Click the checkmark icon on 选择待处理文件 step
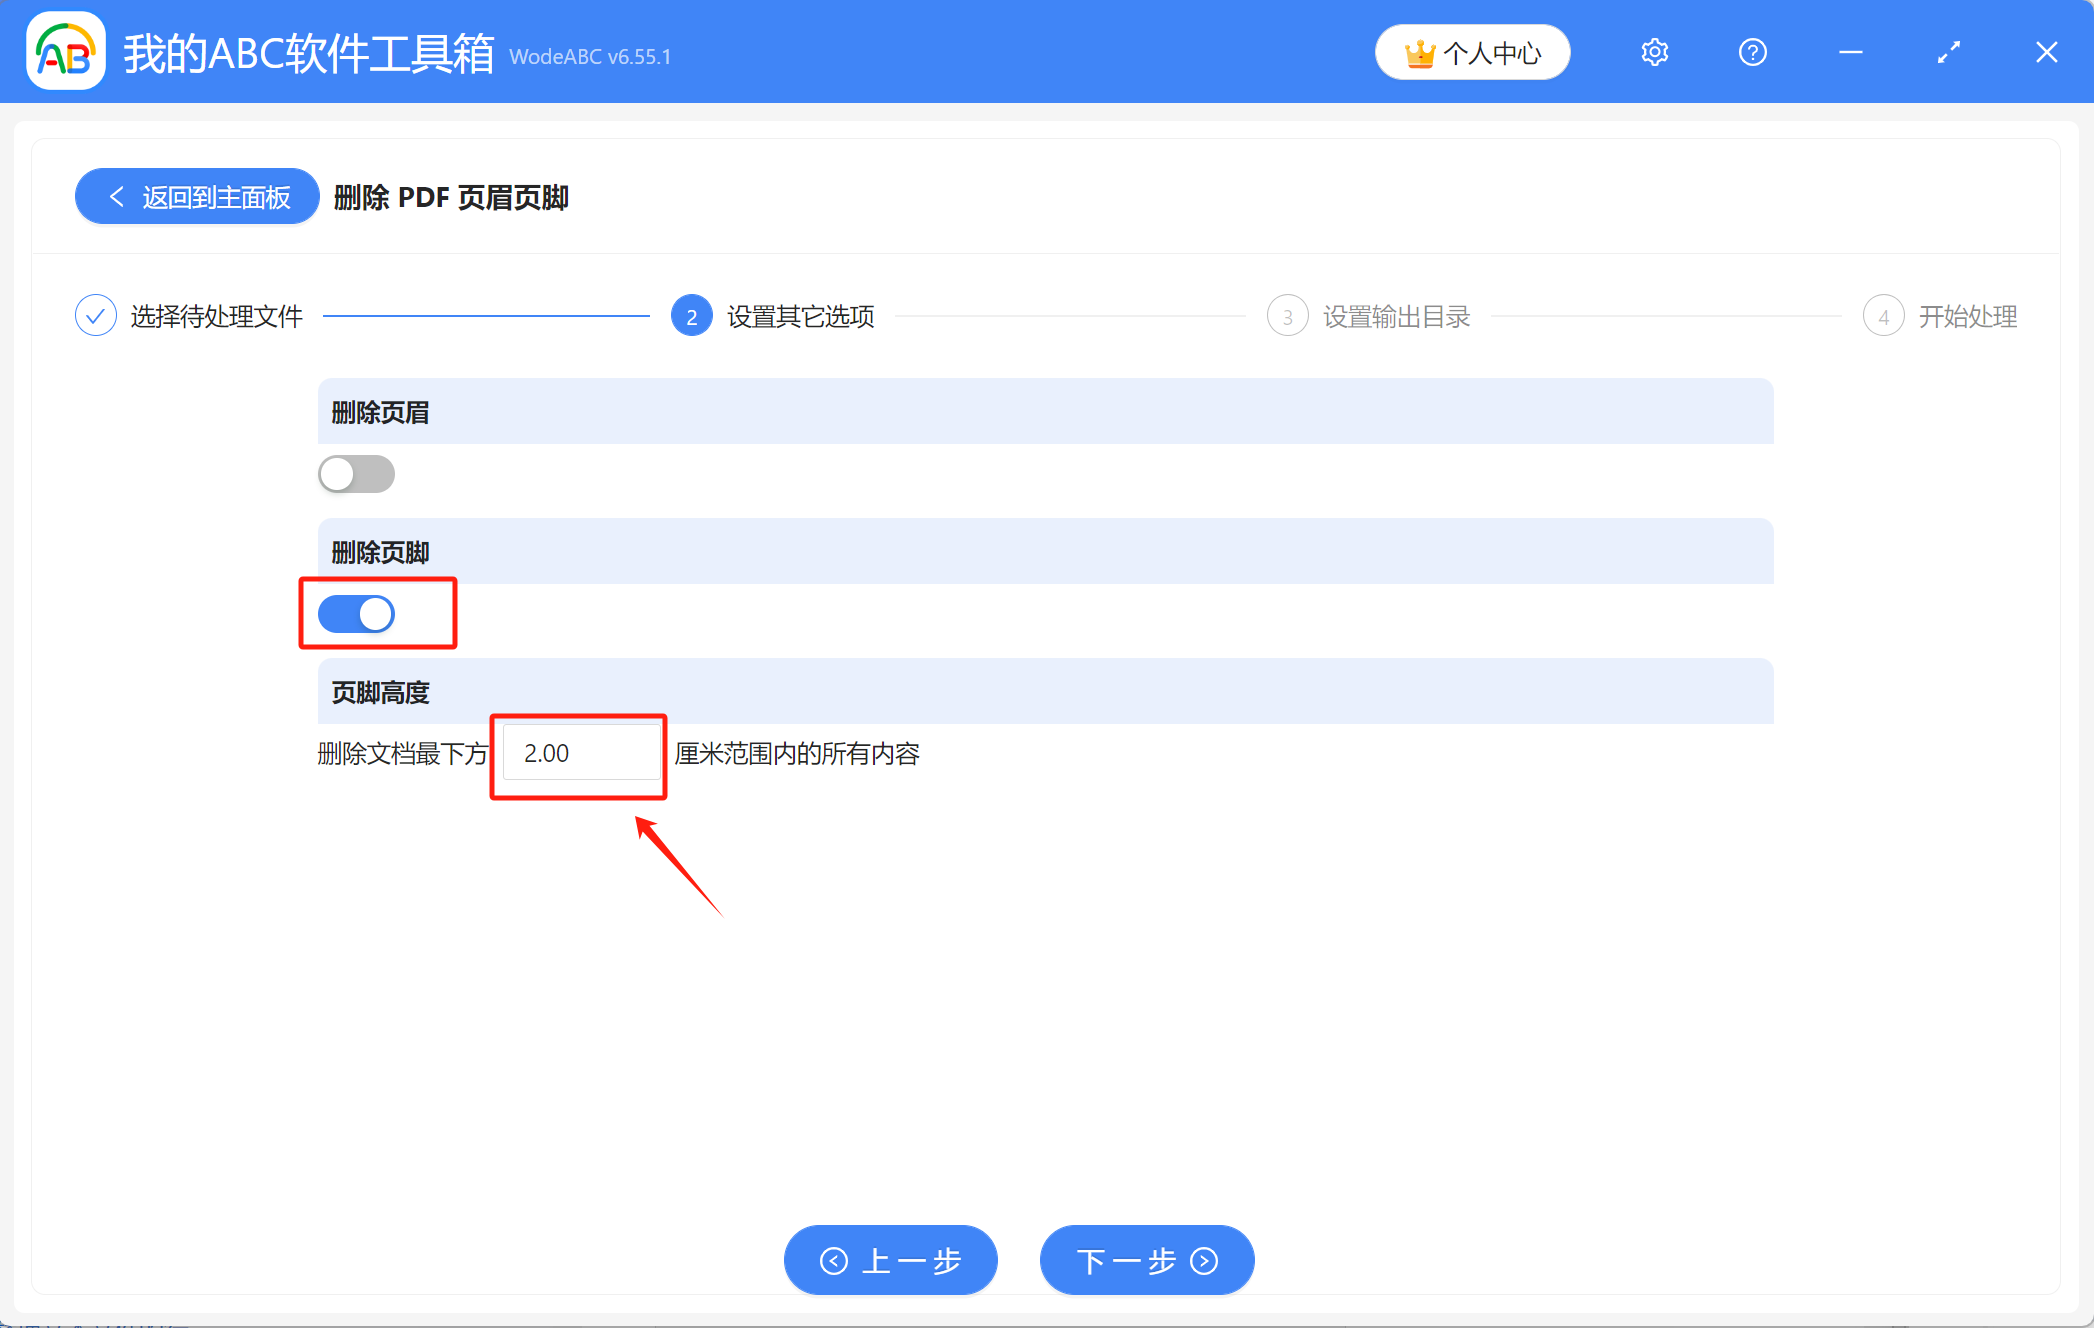The height and width of the screenshot is (1328, 2094). pyautogui.click(x=95, y=315)
